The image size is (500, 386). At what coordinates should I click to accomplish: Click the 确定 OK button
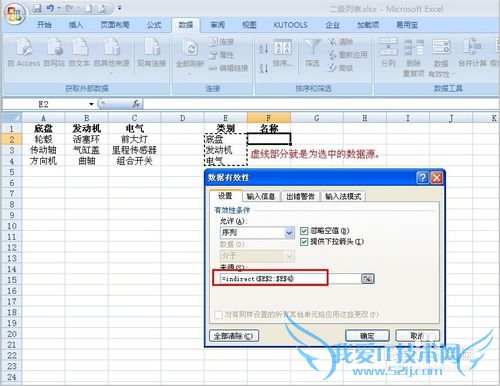point(367,336)
